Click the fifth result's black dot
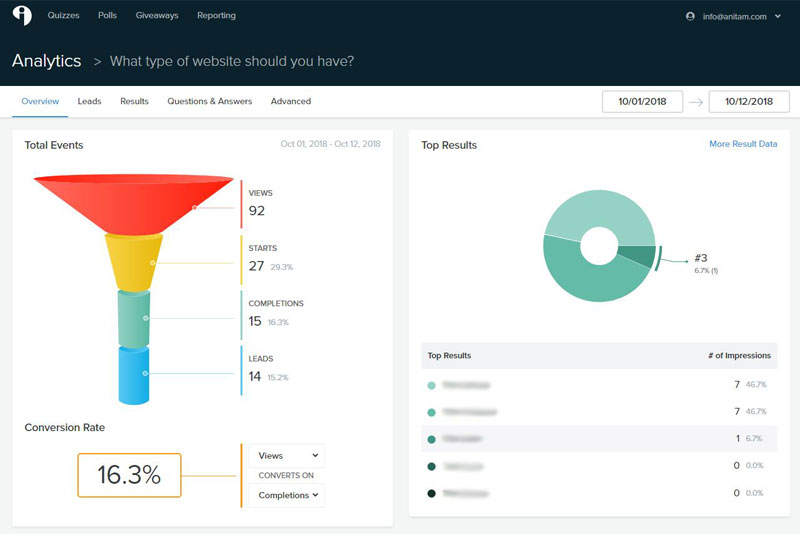 (431, 493)
